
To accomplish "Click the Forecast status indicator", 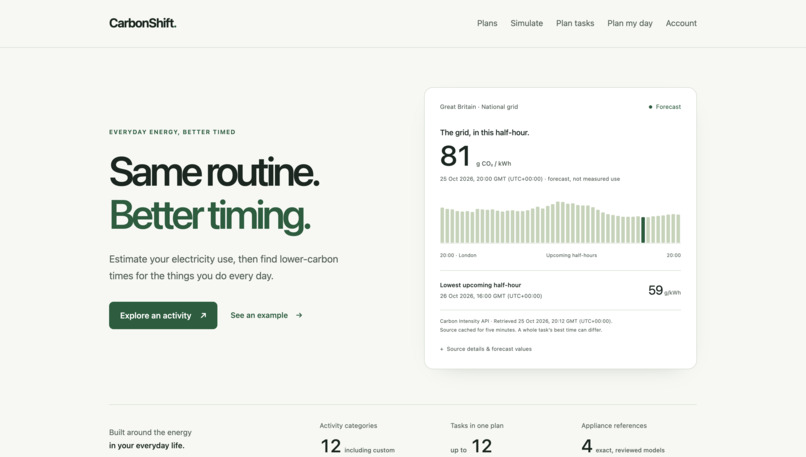I will click(665, 107).
